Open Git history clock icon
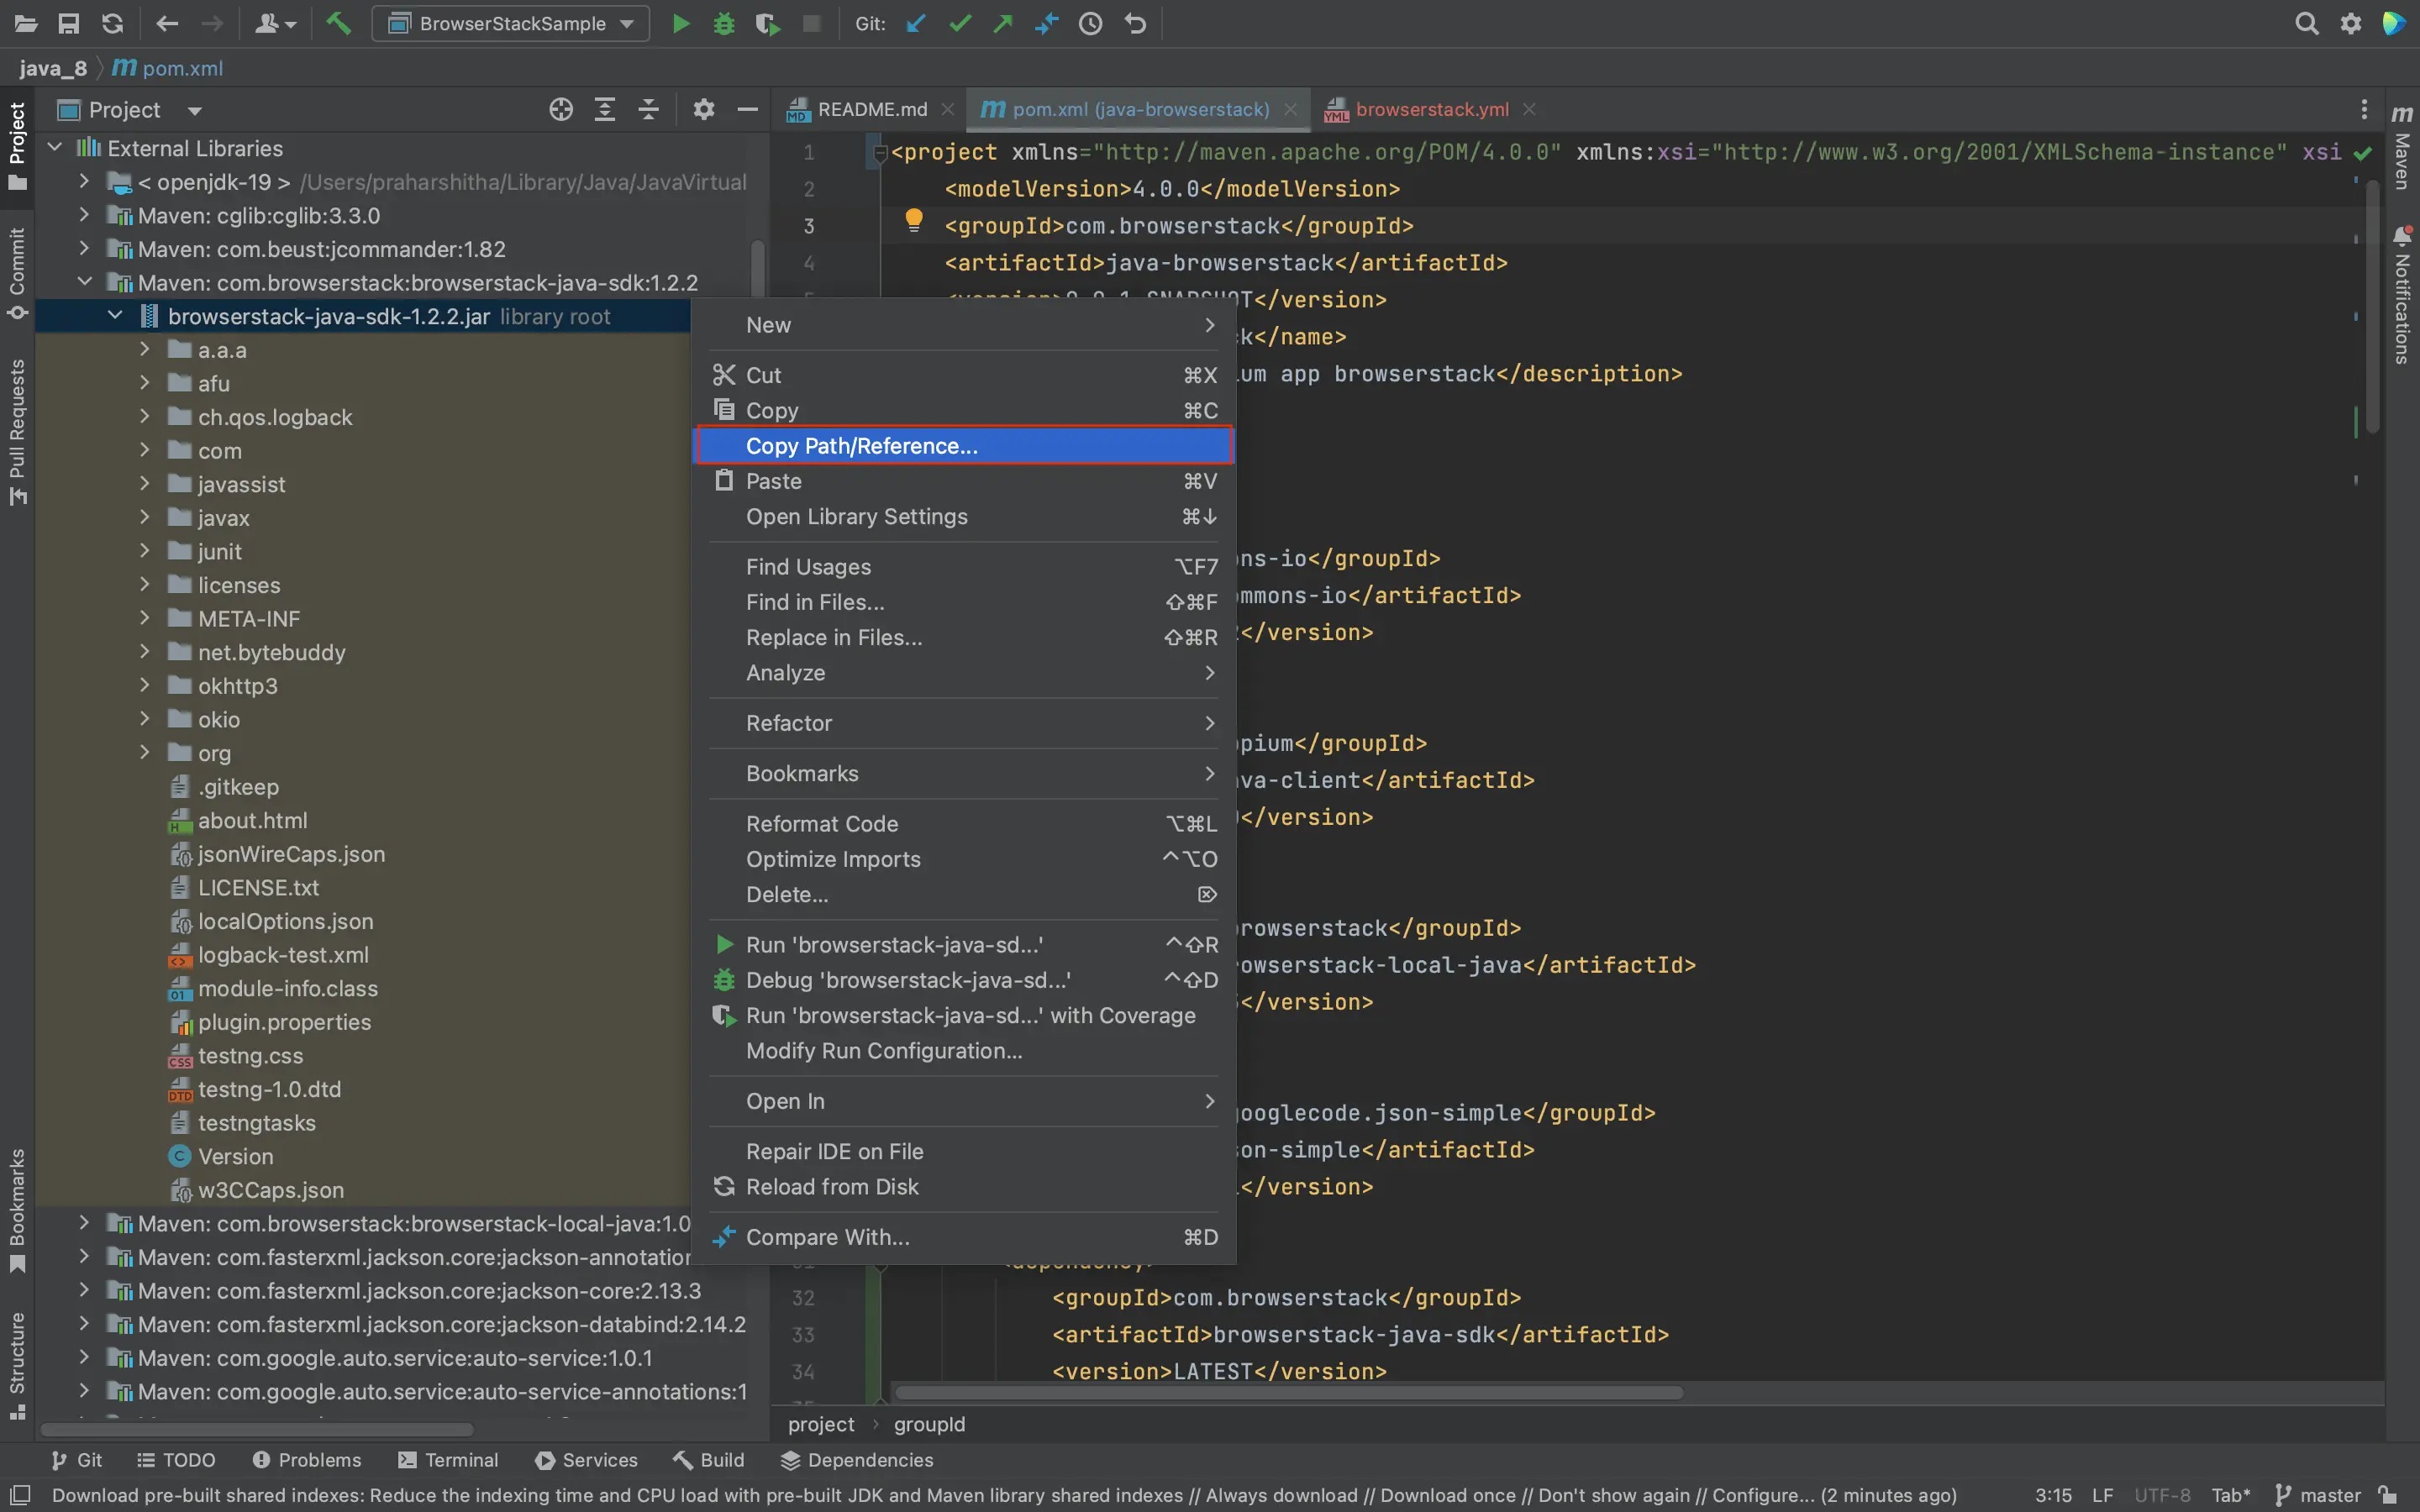Image resolution: width=2420 pixels, height=1512 pixels. [1090, 23]
